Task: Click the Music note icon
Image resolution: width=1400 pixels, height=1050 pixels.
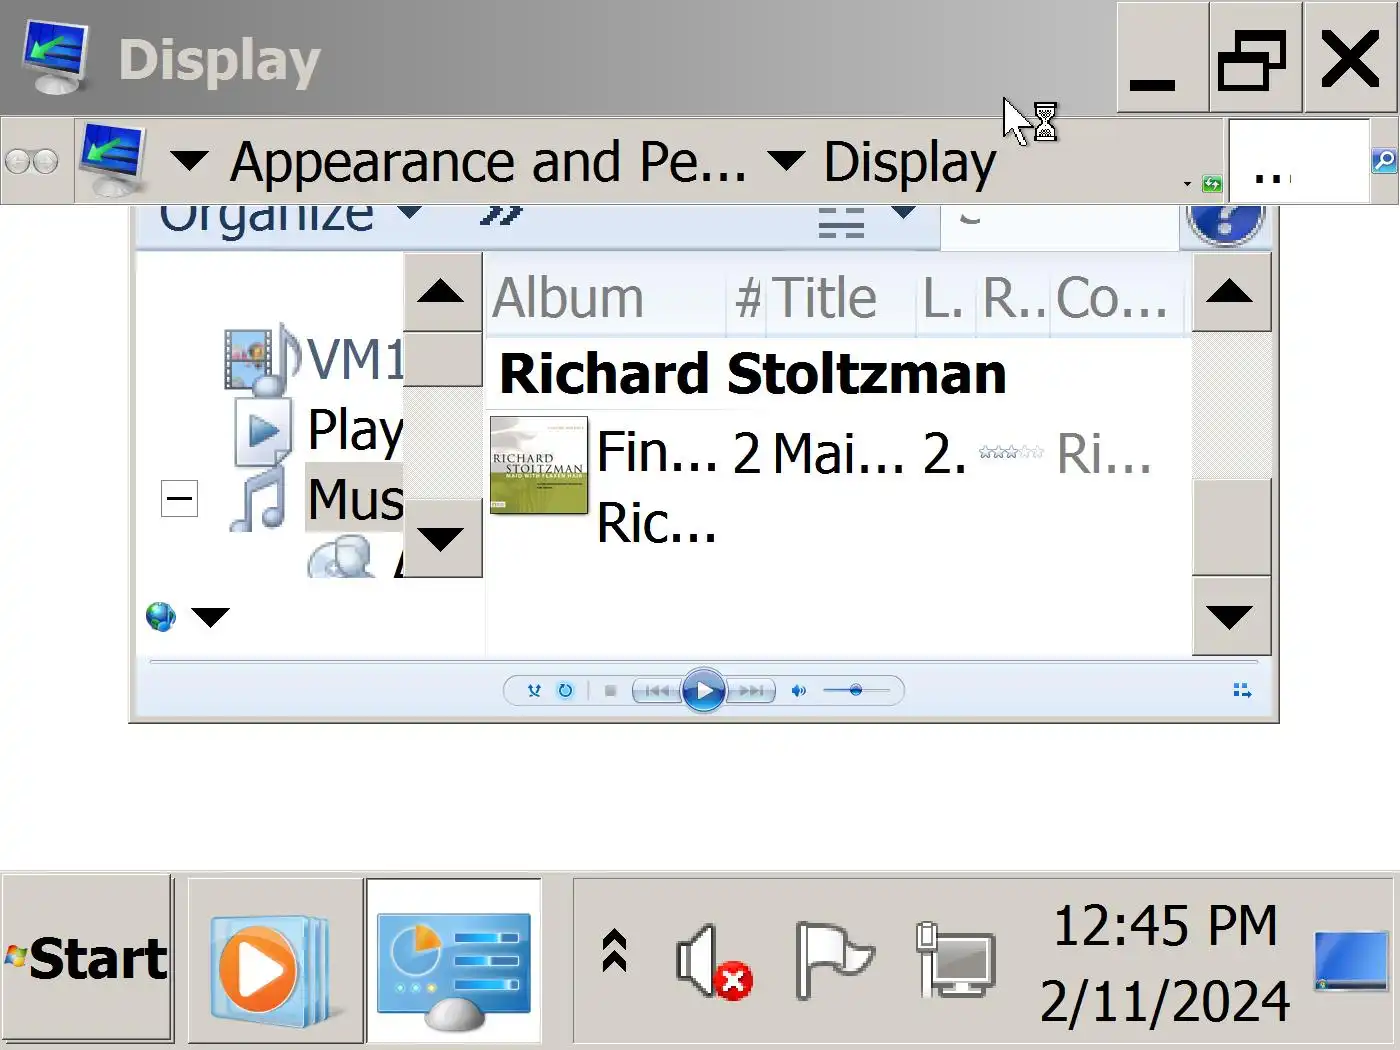Action: pyautogui.click(x=259, y=497)
